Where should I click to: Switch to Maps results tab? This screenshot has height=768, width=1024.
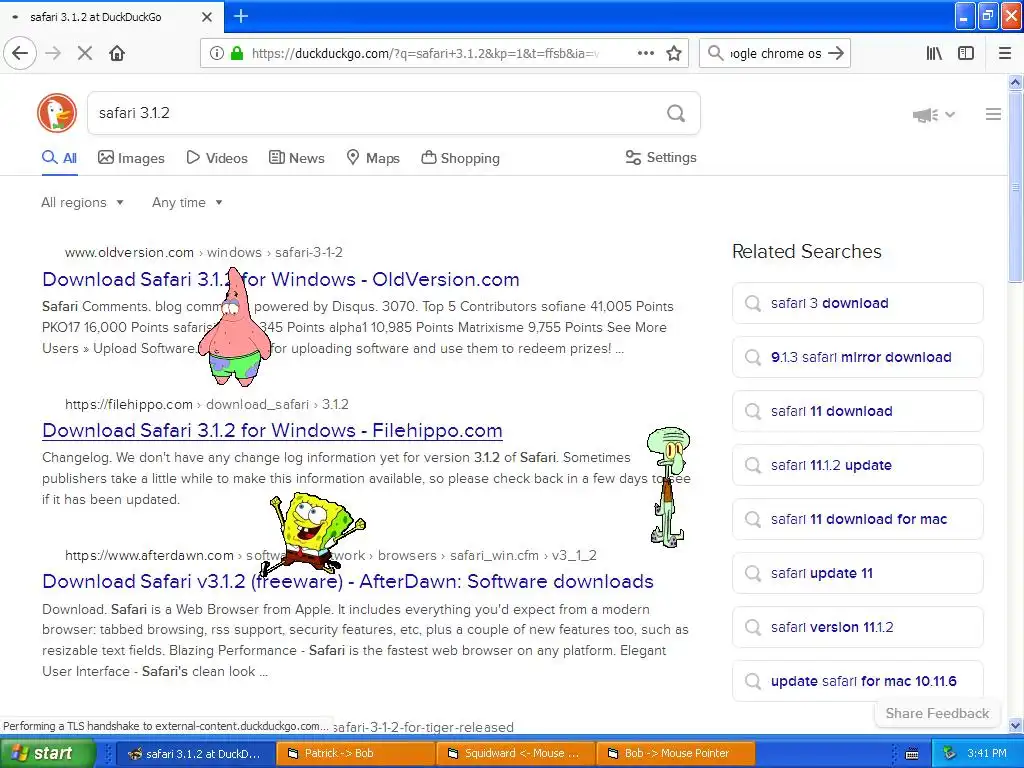(x=373, y=158)
